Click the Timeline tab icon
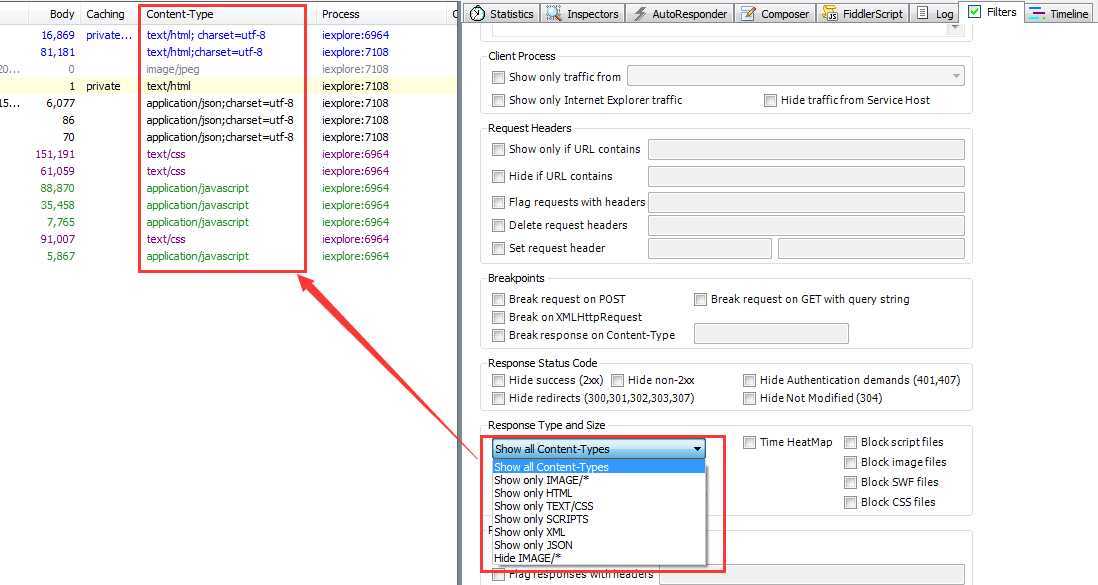The image size is (1098, 585). (1036, 14)
